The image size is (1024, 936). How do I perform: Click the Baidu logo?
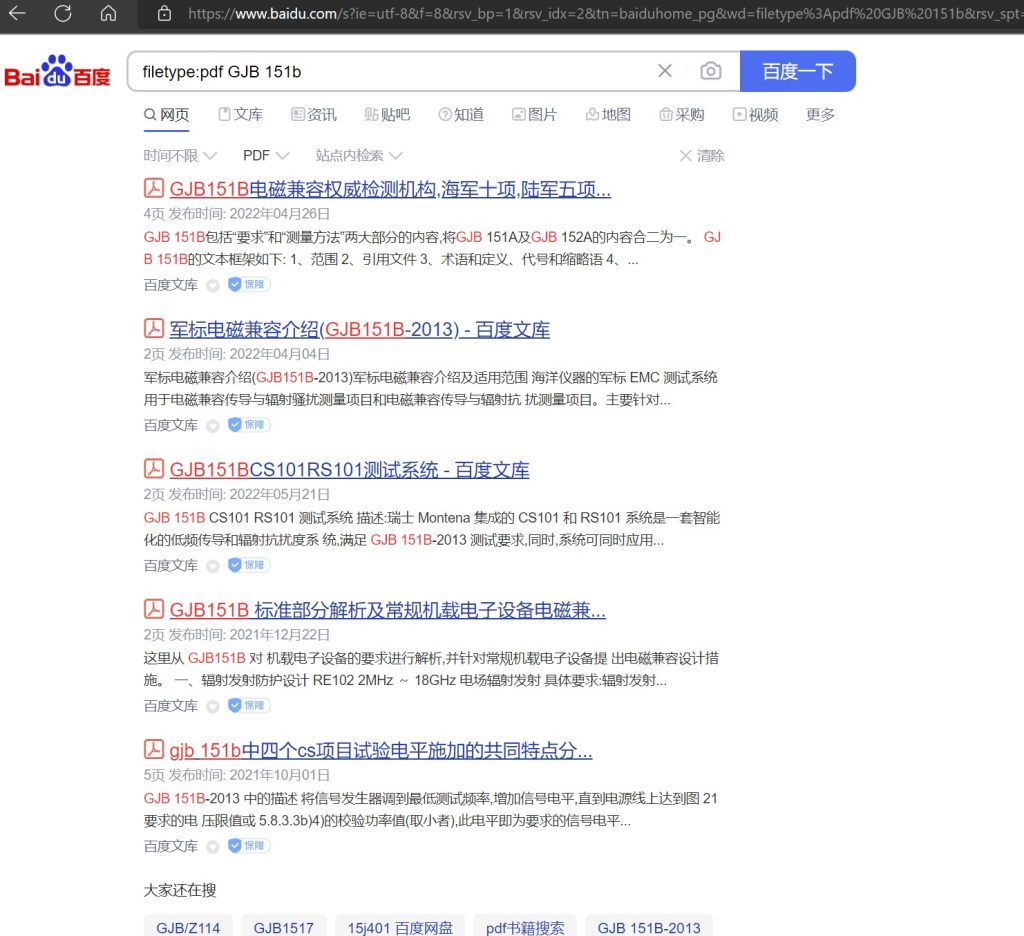pyautogui.click(x=57, y=71)
